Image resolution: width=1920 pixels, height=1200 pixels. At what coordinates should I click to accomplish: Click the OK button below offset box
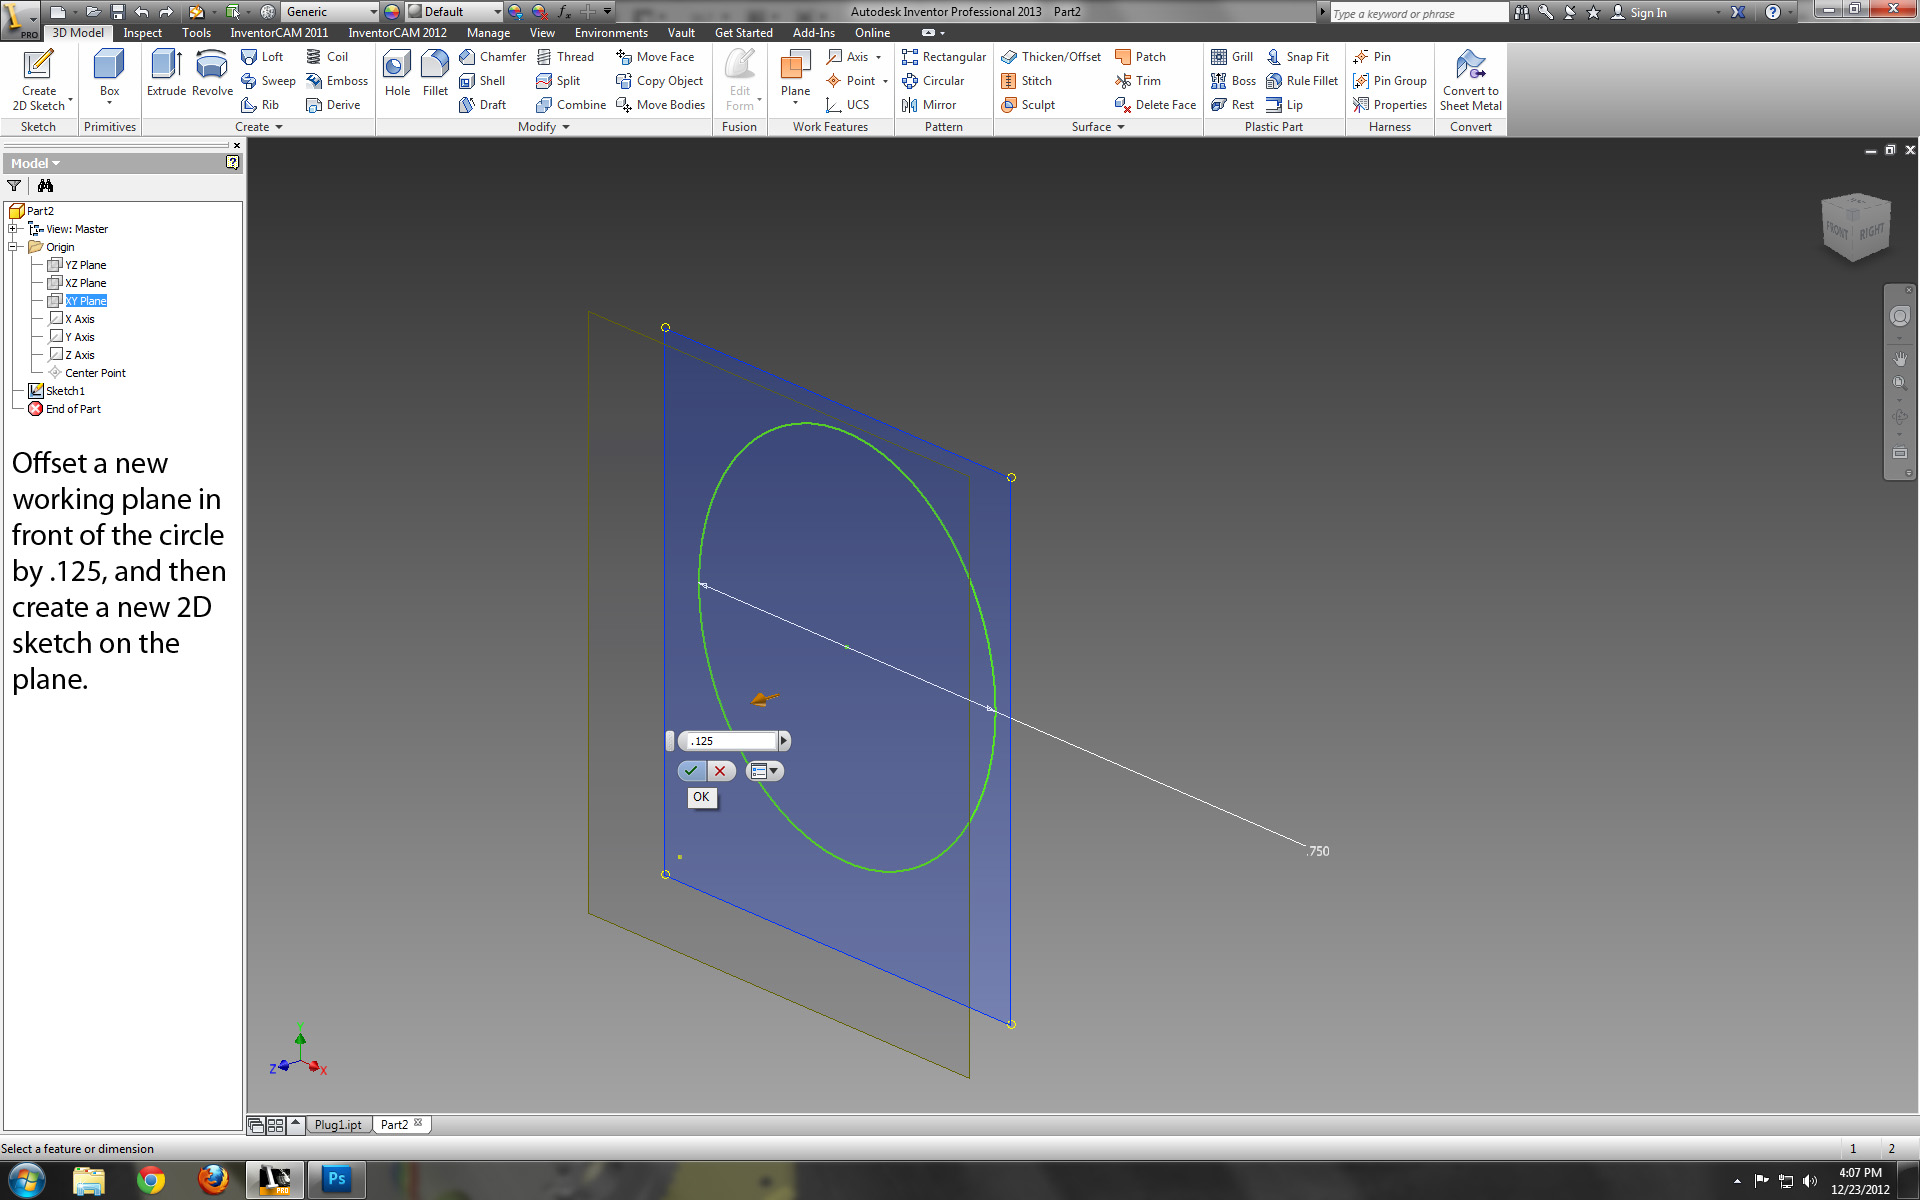701,797
